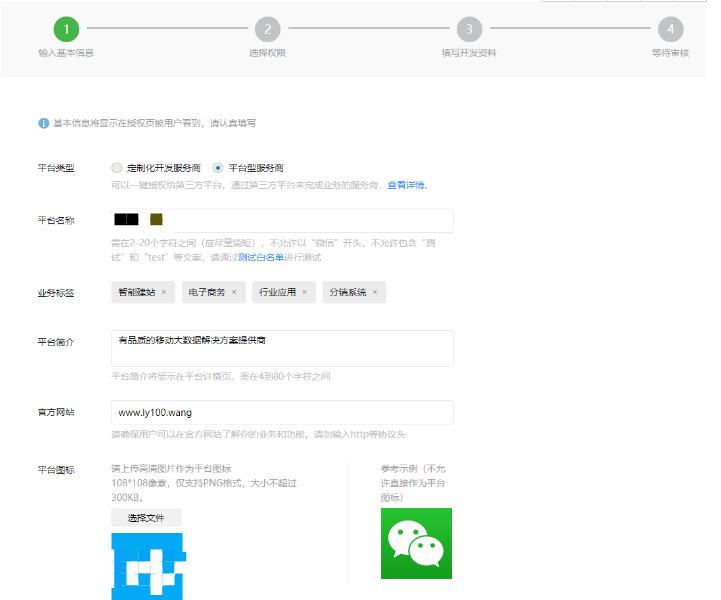721x600 pixels.
Task: Remove the 行业应用 tag using its x
Action: [305, 292]
